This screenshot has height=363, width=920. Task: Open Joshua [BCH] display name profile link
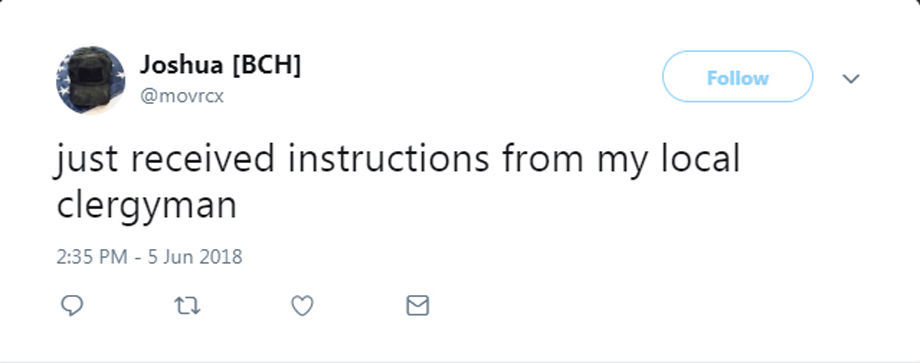[x=220, y=65]
